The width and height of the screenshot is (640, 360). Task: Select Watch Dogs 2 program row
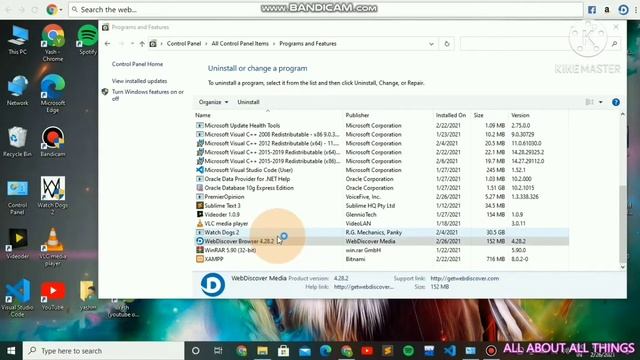point(381,232)
